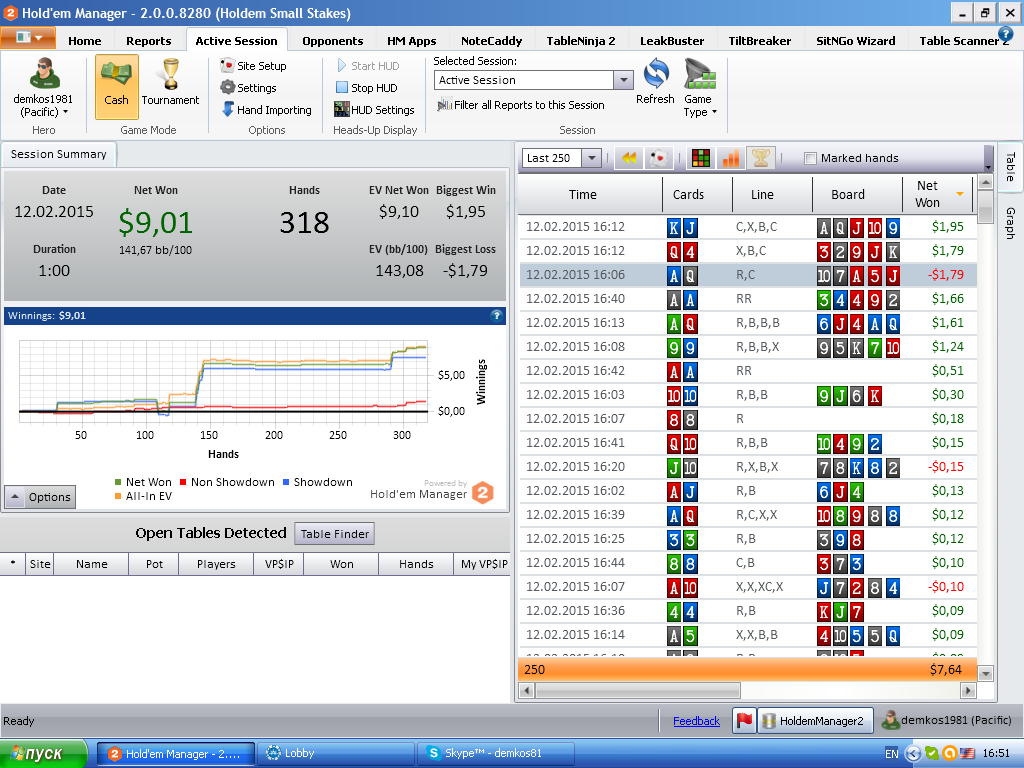Image resolution: width=1024 pixels, height=768 pixels.
Task: Sort open tables by VP$IP column
Action: click(x=279, y=564)
